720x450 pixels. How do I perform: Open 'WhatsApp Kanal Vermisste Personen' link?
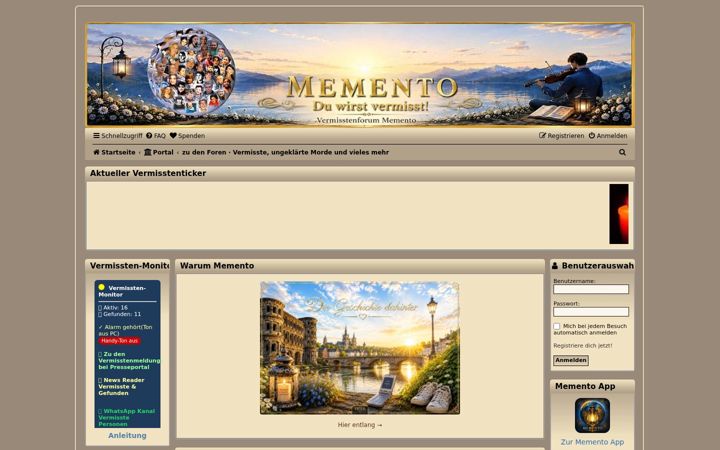127,417
